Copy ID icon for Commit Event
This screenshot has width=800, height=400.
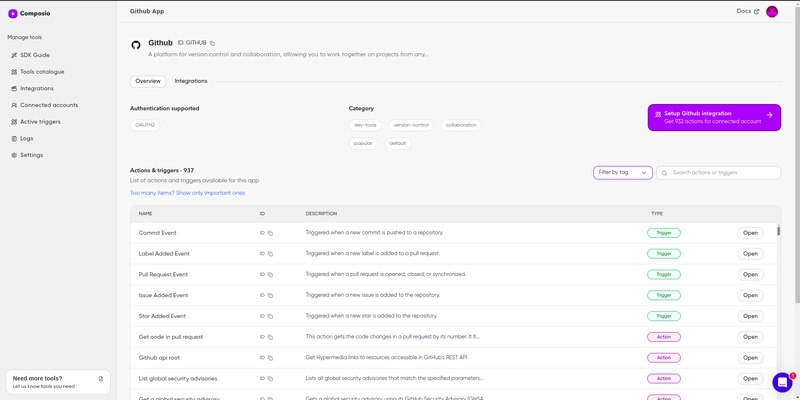point(270,233)
